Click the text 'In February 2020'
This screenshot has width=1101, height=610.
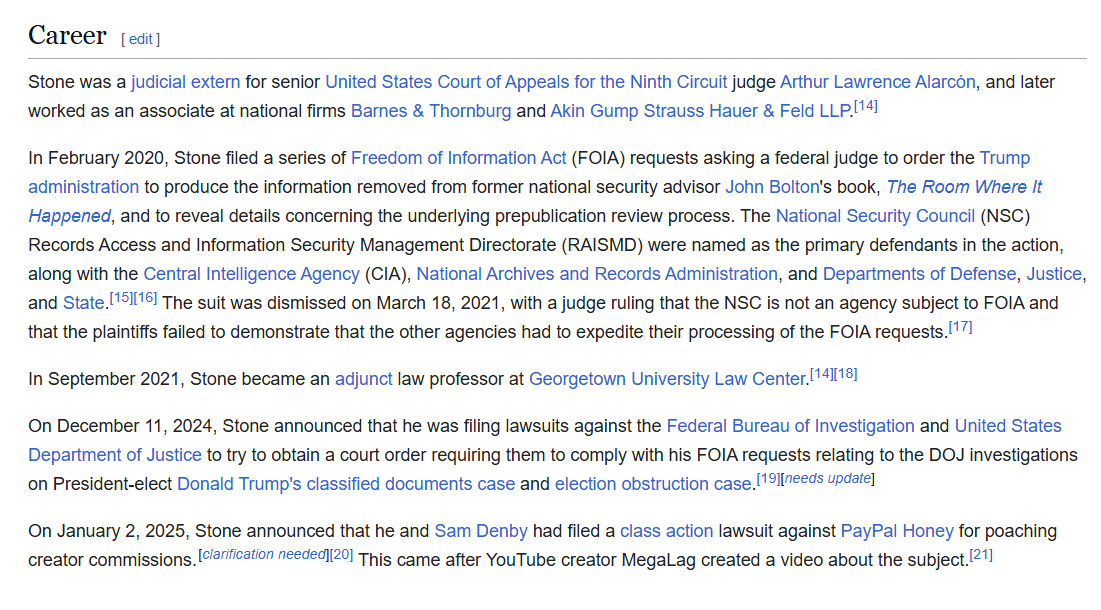(96, 158)
